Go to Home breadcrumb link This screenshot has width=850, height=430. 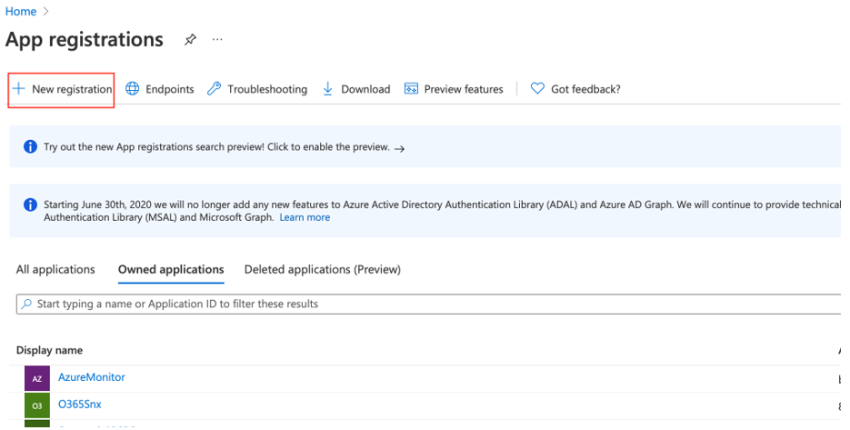20,11
